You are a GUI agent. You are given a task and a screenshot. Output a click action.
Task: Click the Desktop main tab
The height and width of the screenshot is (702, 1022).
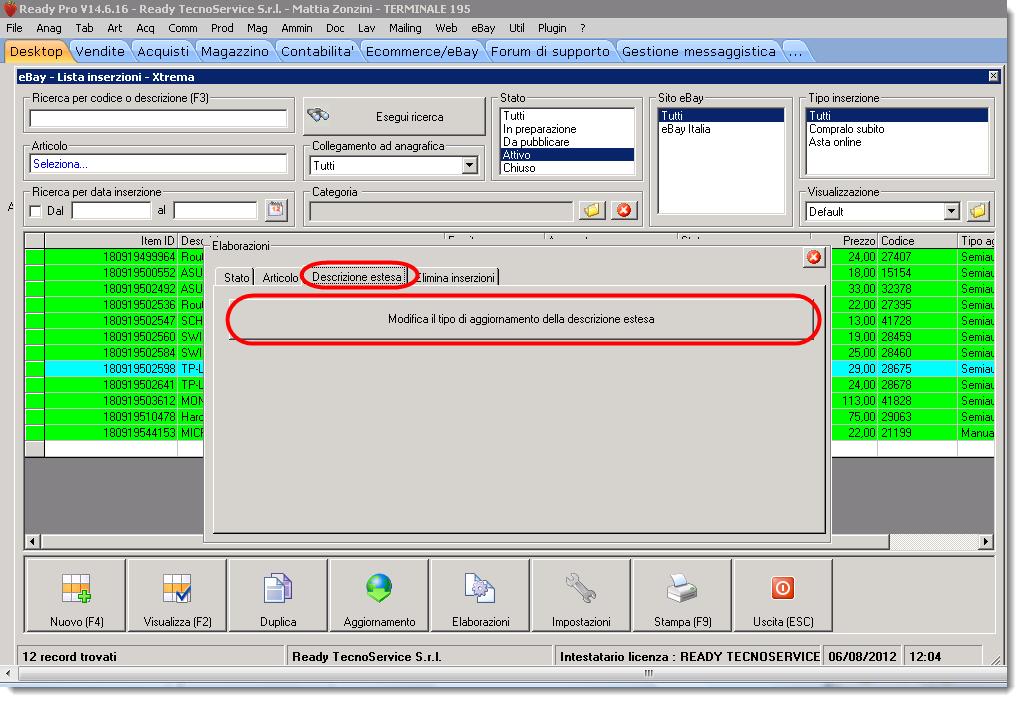tap(36, 51)
